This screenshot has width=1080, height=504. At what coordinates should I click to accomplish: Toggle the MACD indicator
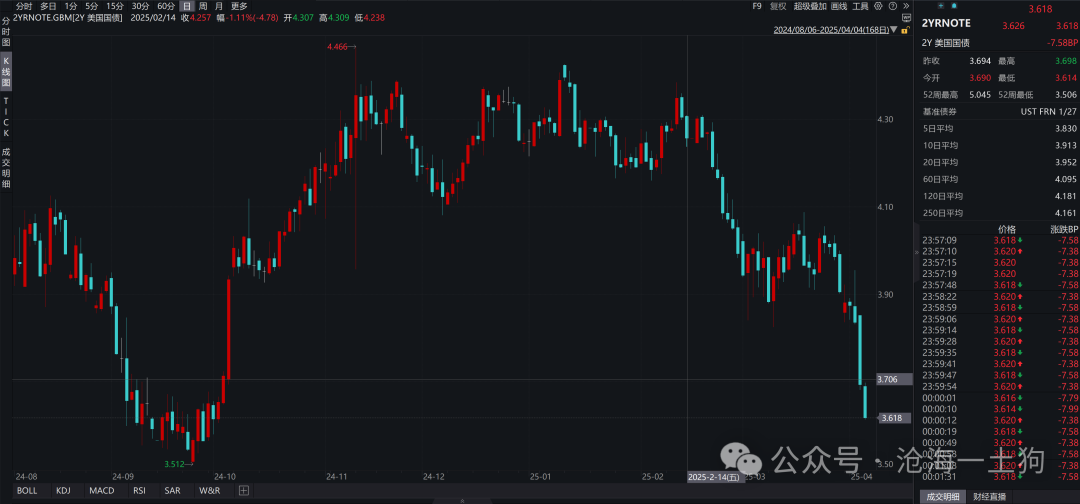101,490
